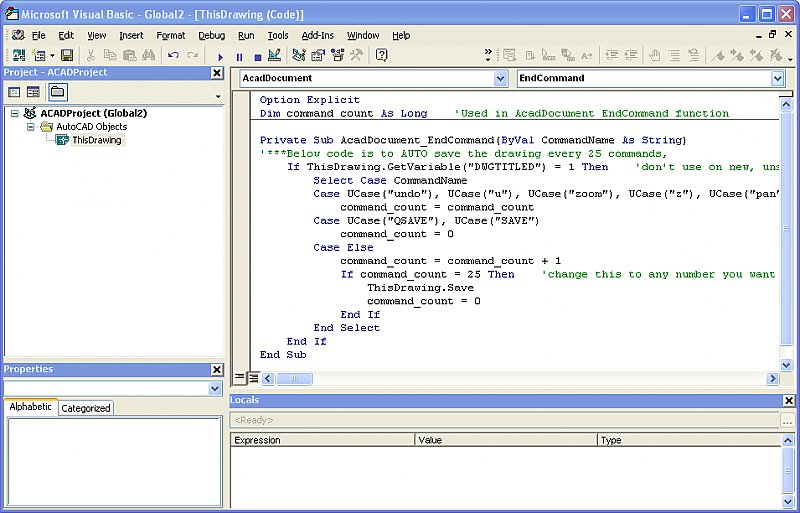Toggle Bookmark with the flag icon
Screen dimensions: 800x513
pos(718,55)
